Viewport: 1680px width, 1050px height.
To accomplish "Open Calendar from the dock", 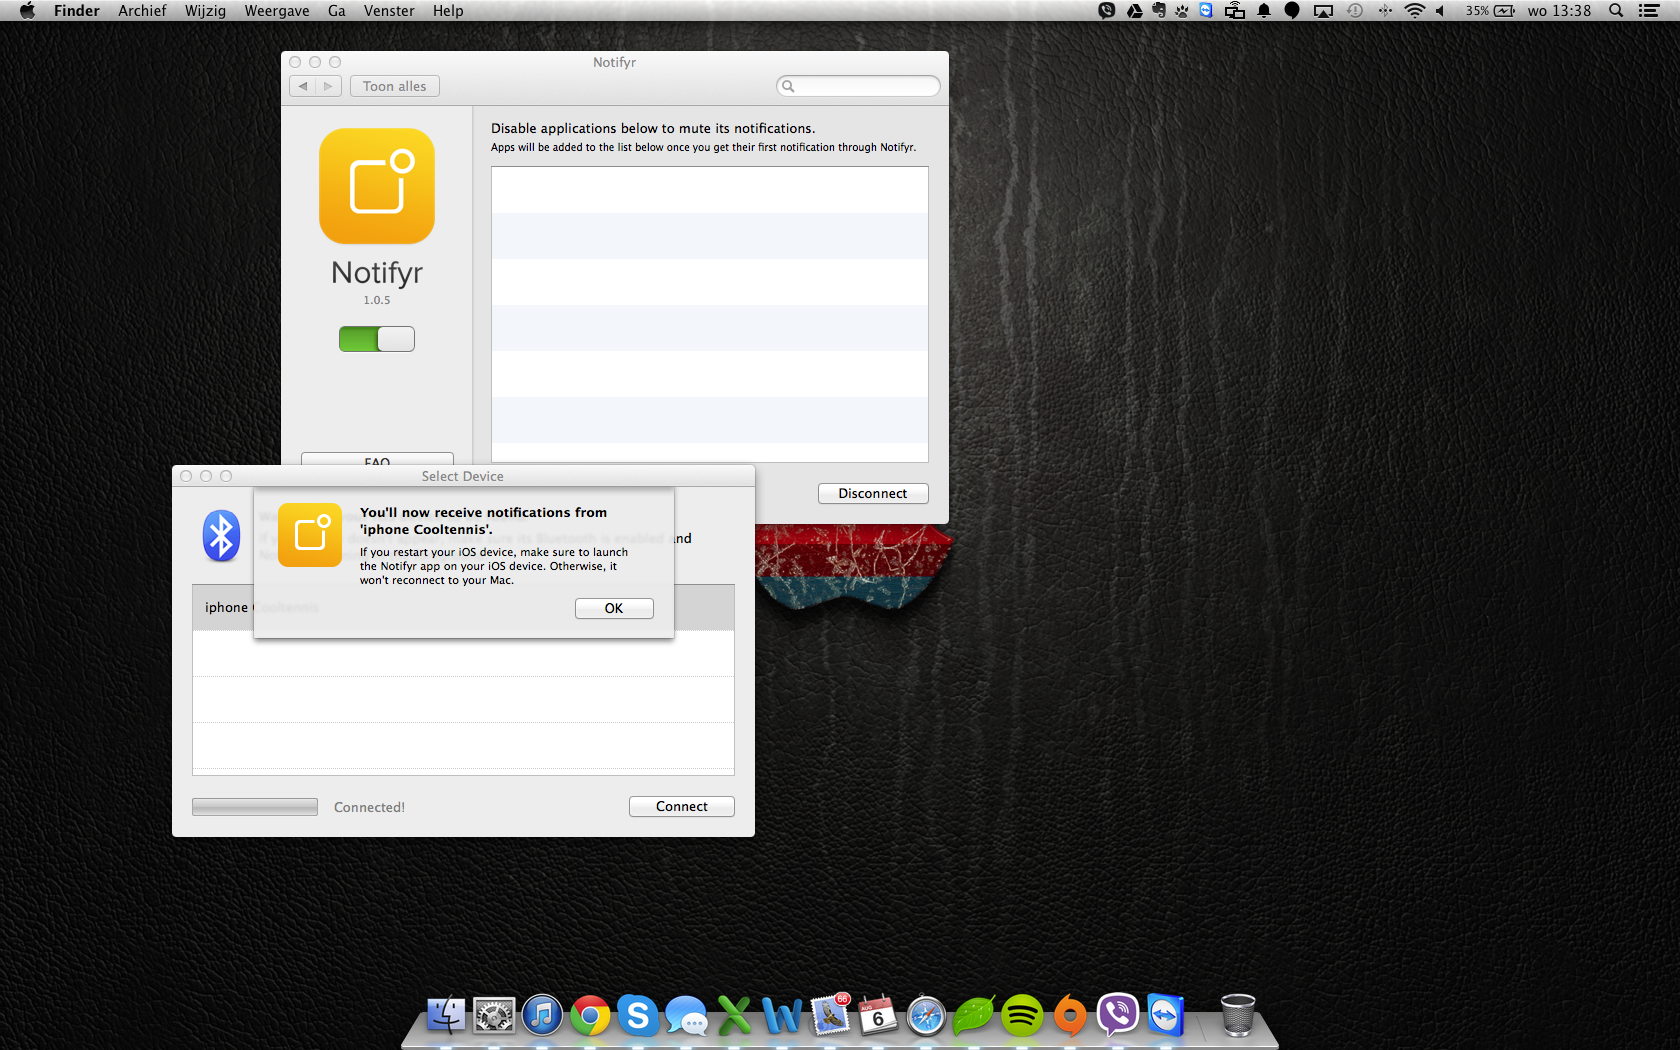I will click(878, 1016).
